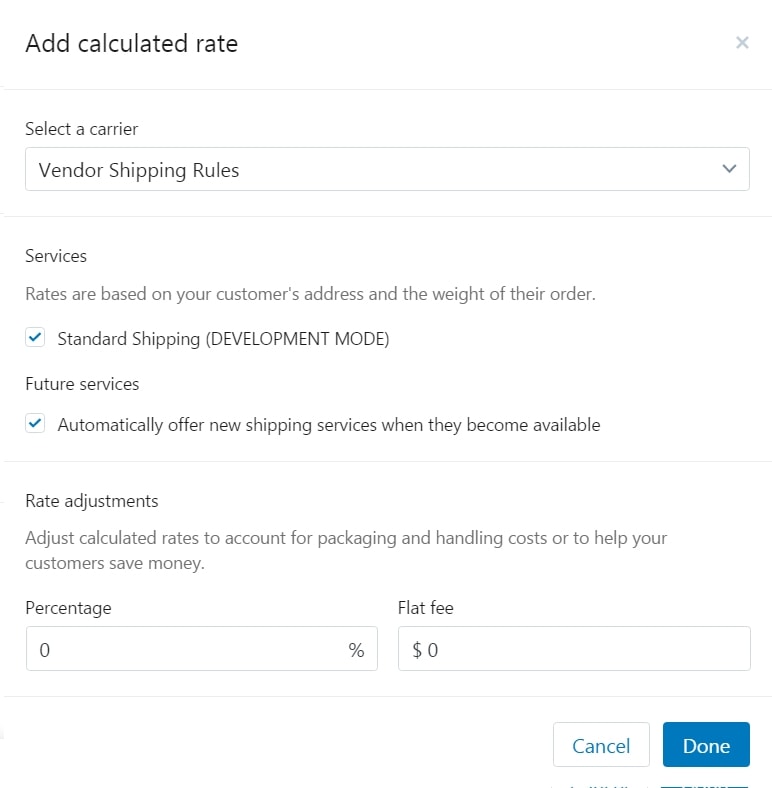Click the Rate adjustments heading

(92, 501)
